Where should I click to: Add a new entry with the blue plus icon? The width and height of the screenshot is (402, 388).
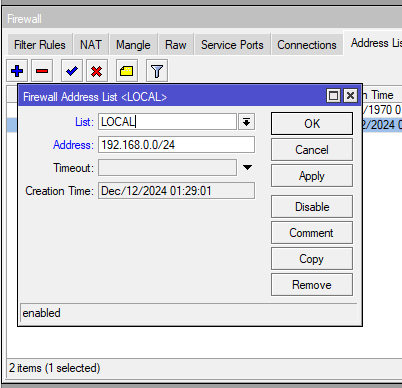click(17, 71)
